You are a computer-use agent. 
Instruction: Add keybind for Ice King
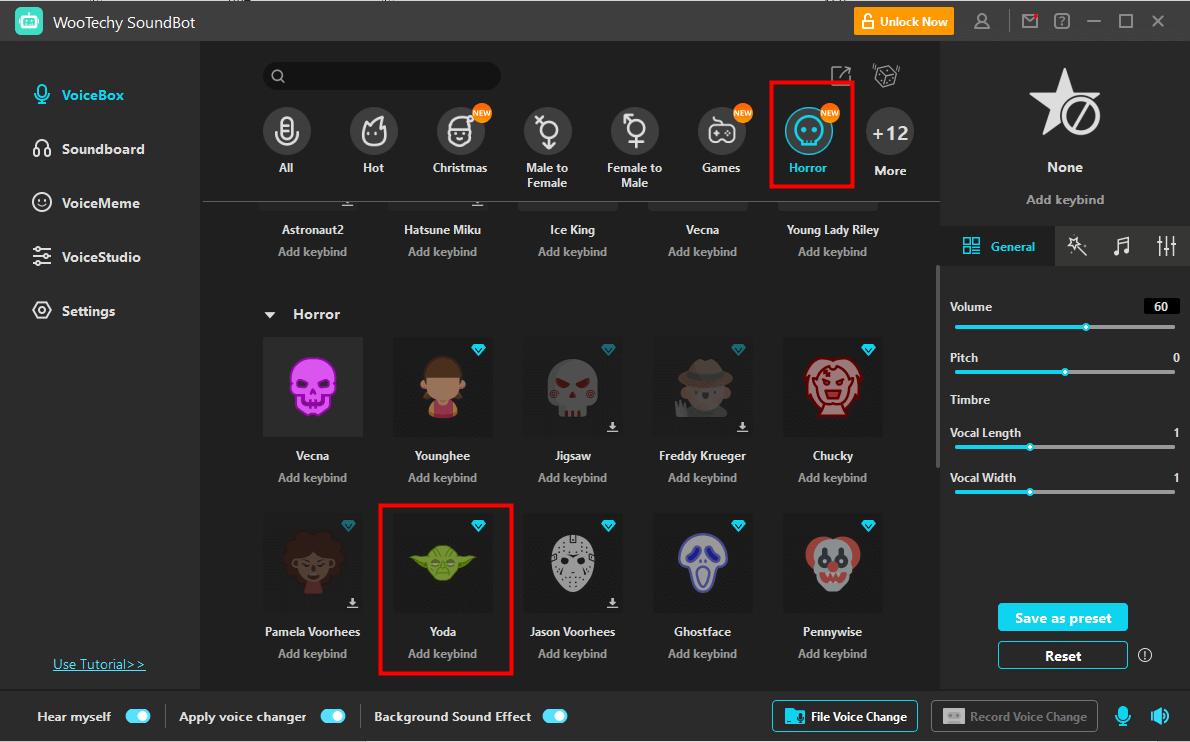click(x=572, y=251)
